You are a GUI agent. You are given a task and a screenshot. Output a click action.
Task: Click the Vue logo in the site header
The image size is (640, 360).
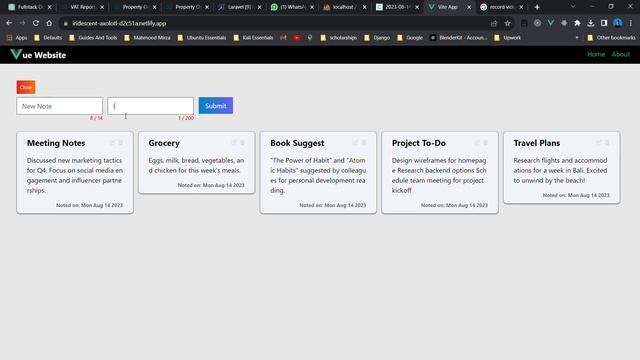click(16, 54)
